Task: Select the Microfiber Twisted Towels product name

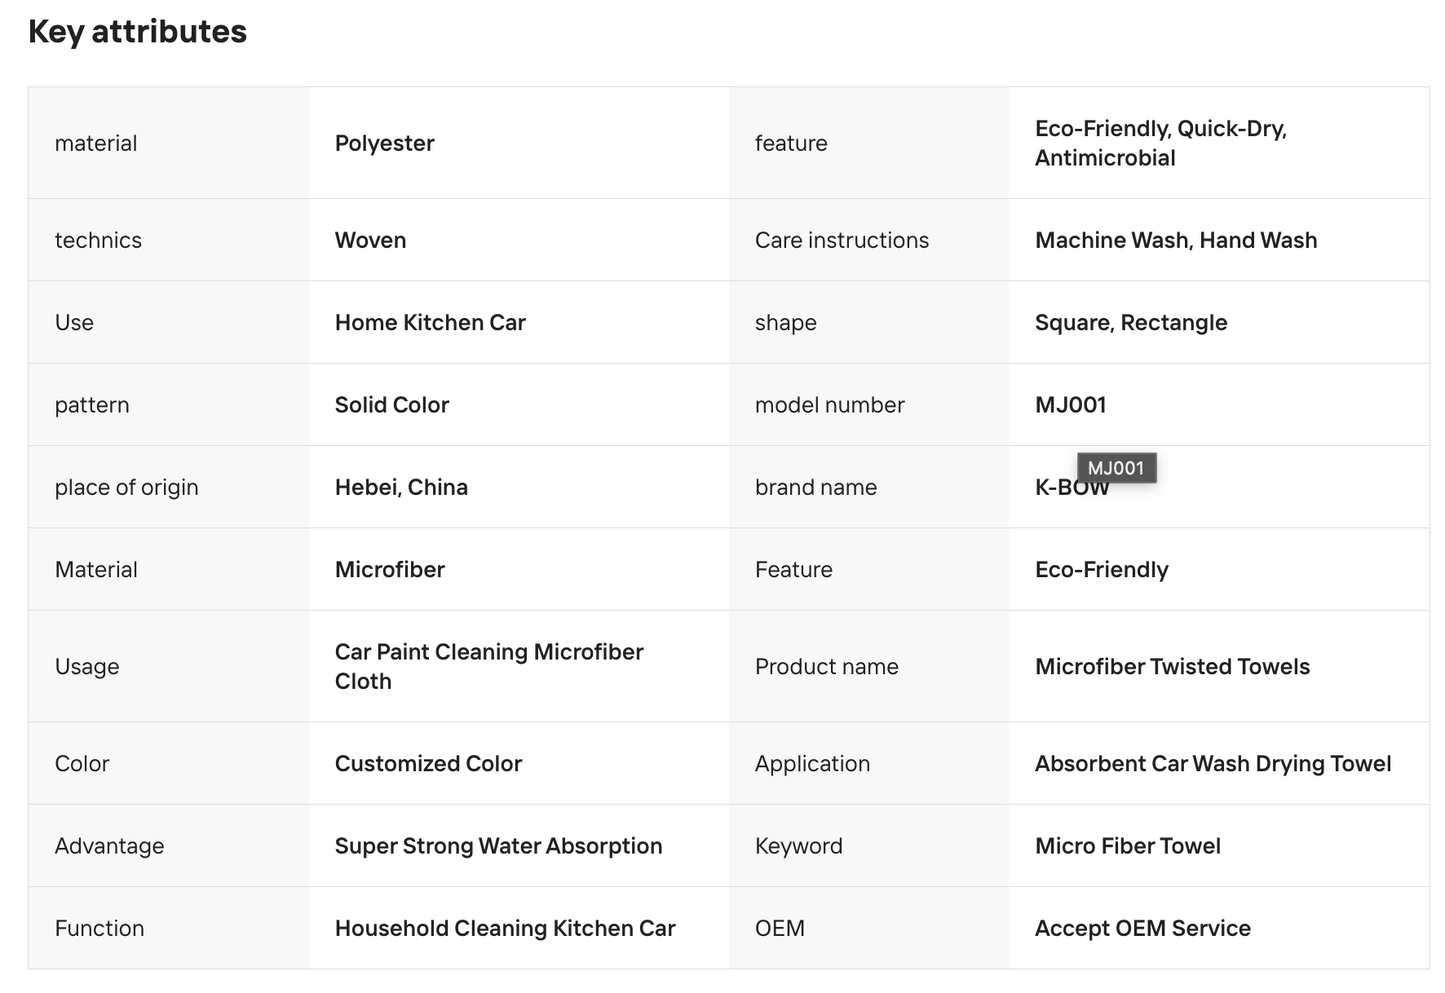Action: [1172, 667]
